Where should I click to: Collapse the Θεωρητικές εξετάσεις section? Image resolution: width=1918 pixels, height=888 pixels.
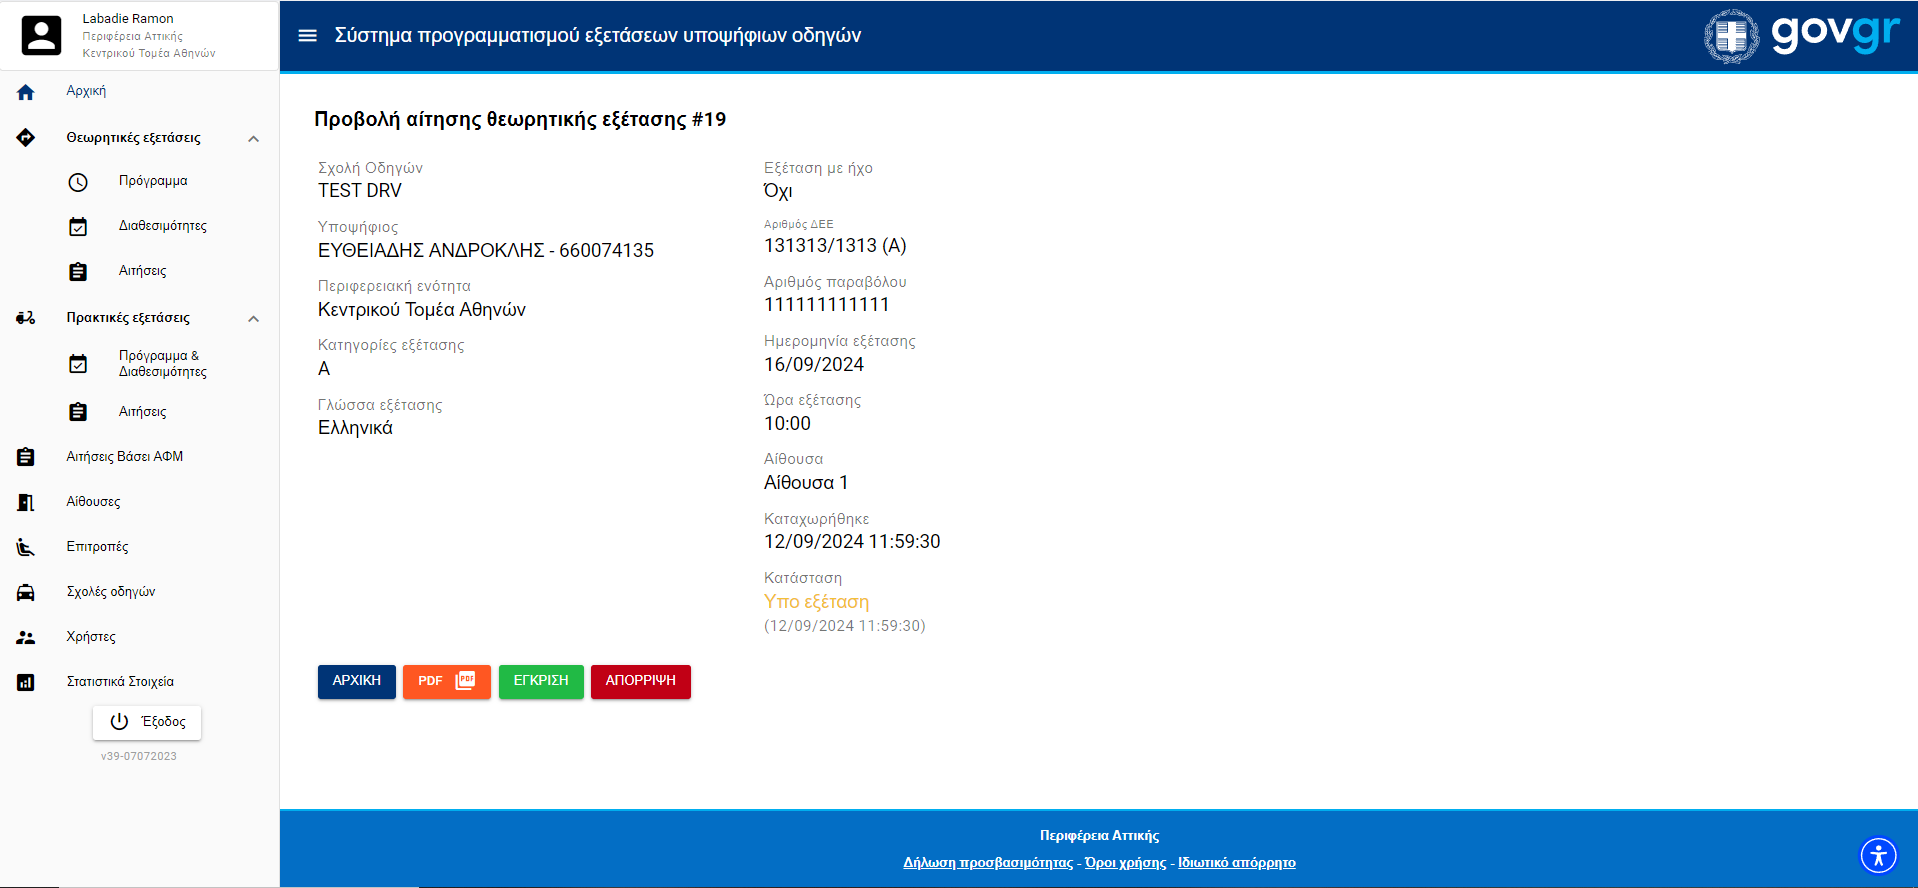[253, 139]
